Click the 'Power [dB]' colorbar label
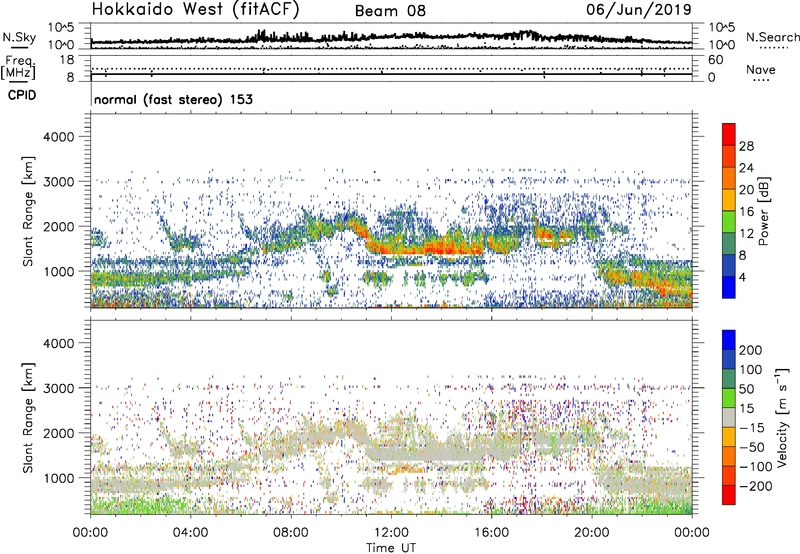Image resolution: width=800 pixels, height=554 pixels. (x=763, y=211)
